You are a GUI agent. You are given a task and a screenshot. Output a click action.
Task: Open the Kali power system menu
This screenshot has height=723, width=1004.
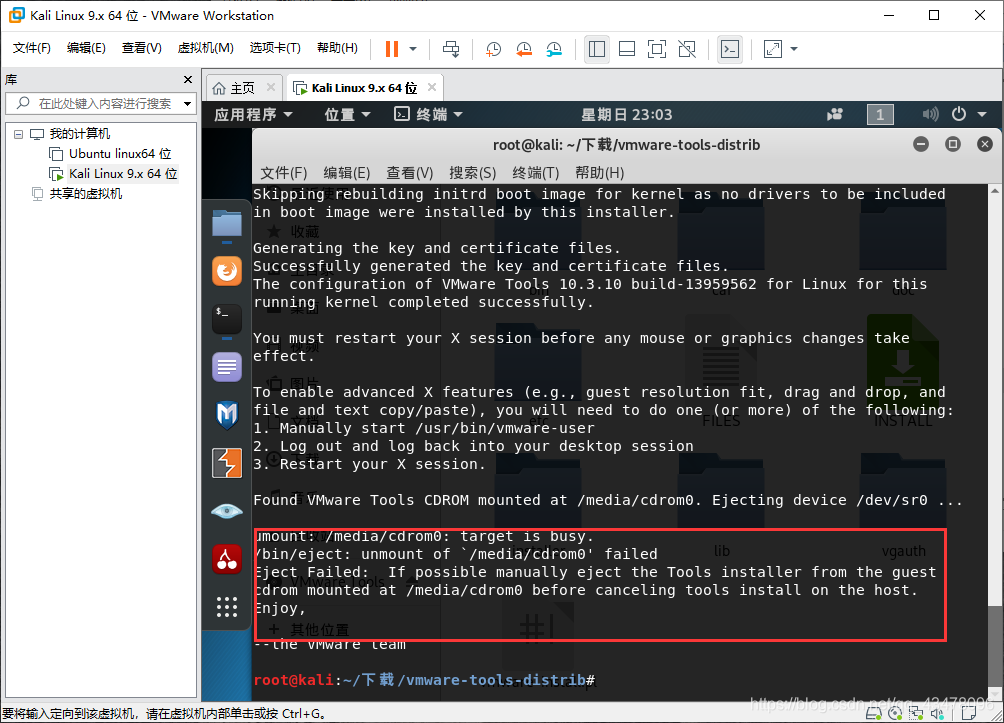[959, 114]
